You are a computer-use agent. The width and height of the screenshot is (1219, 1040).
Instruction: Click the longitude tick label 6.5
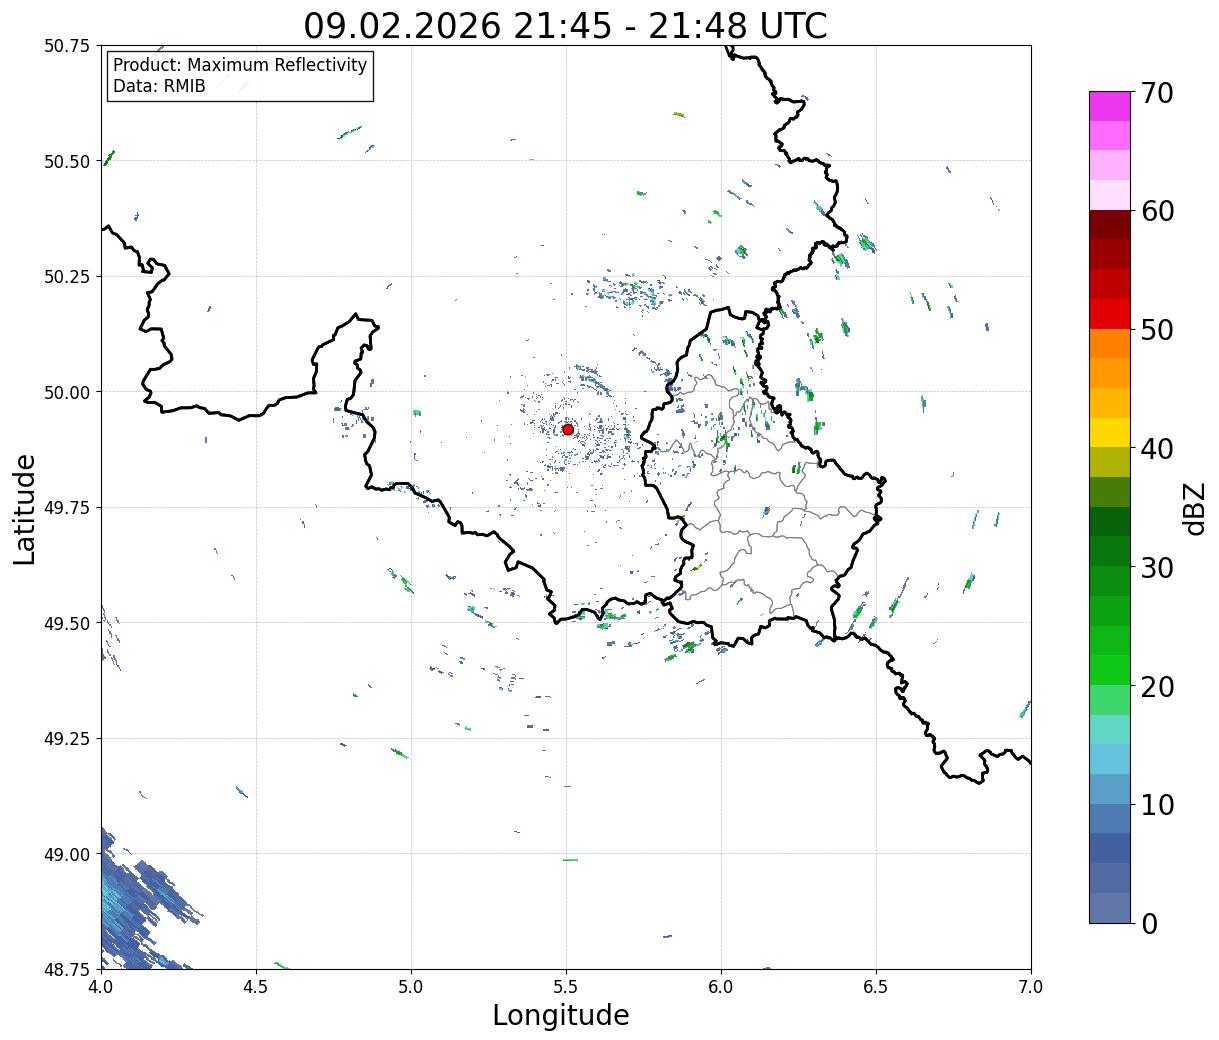point(876,986)
